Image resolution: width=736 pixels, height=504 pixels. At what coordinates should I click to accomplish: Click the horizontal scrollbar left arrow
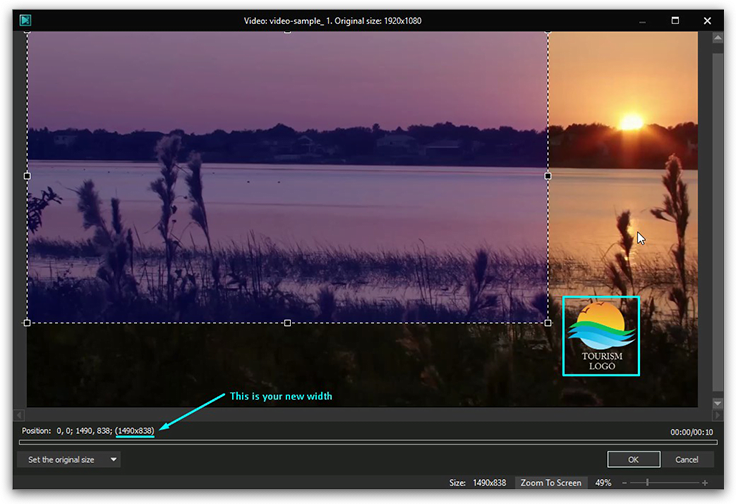19,413
